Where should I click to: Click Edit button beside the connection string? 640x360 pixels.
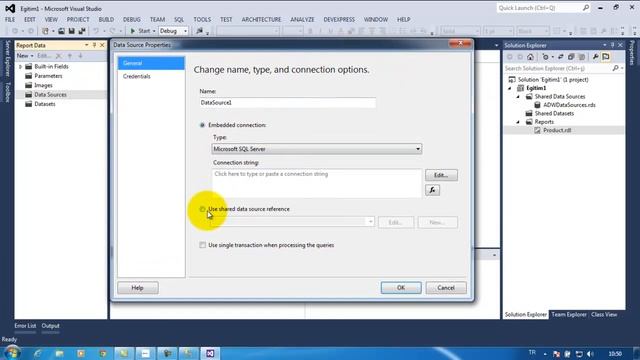point(441,175)
